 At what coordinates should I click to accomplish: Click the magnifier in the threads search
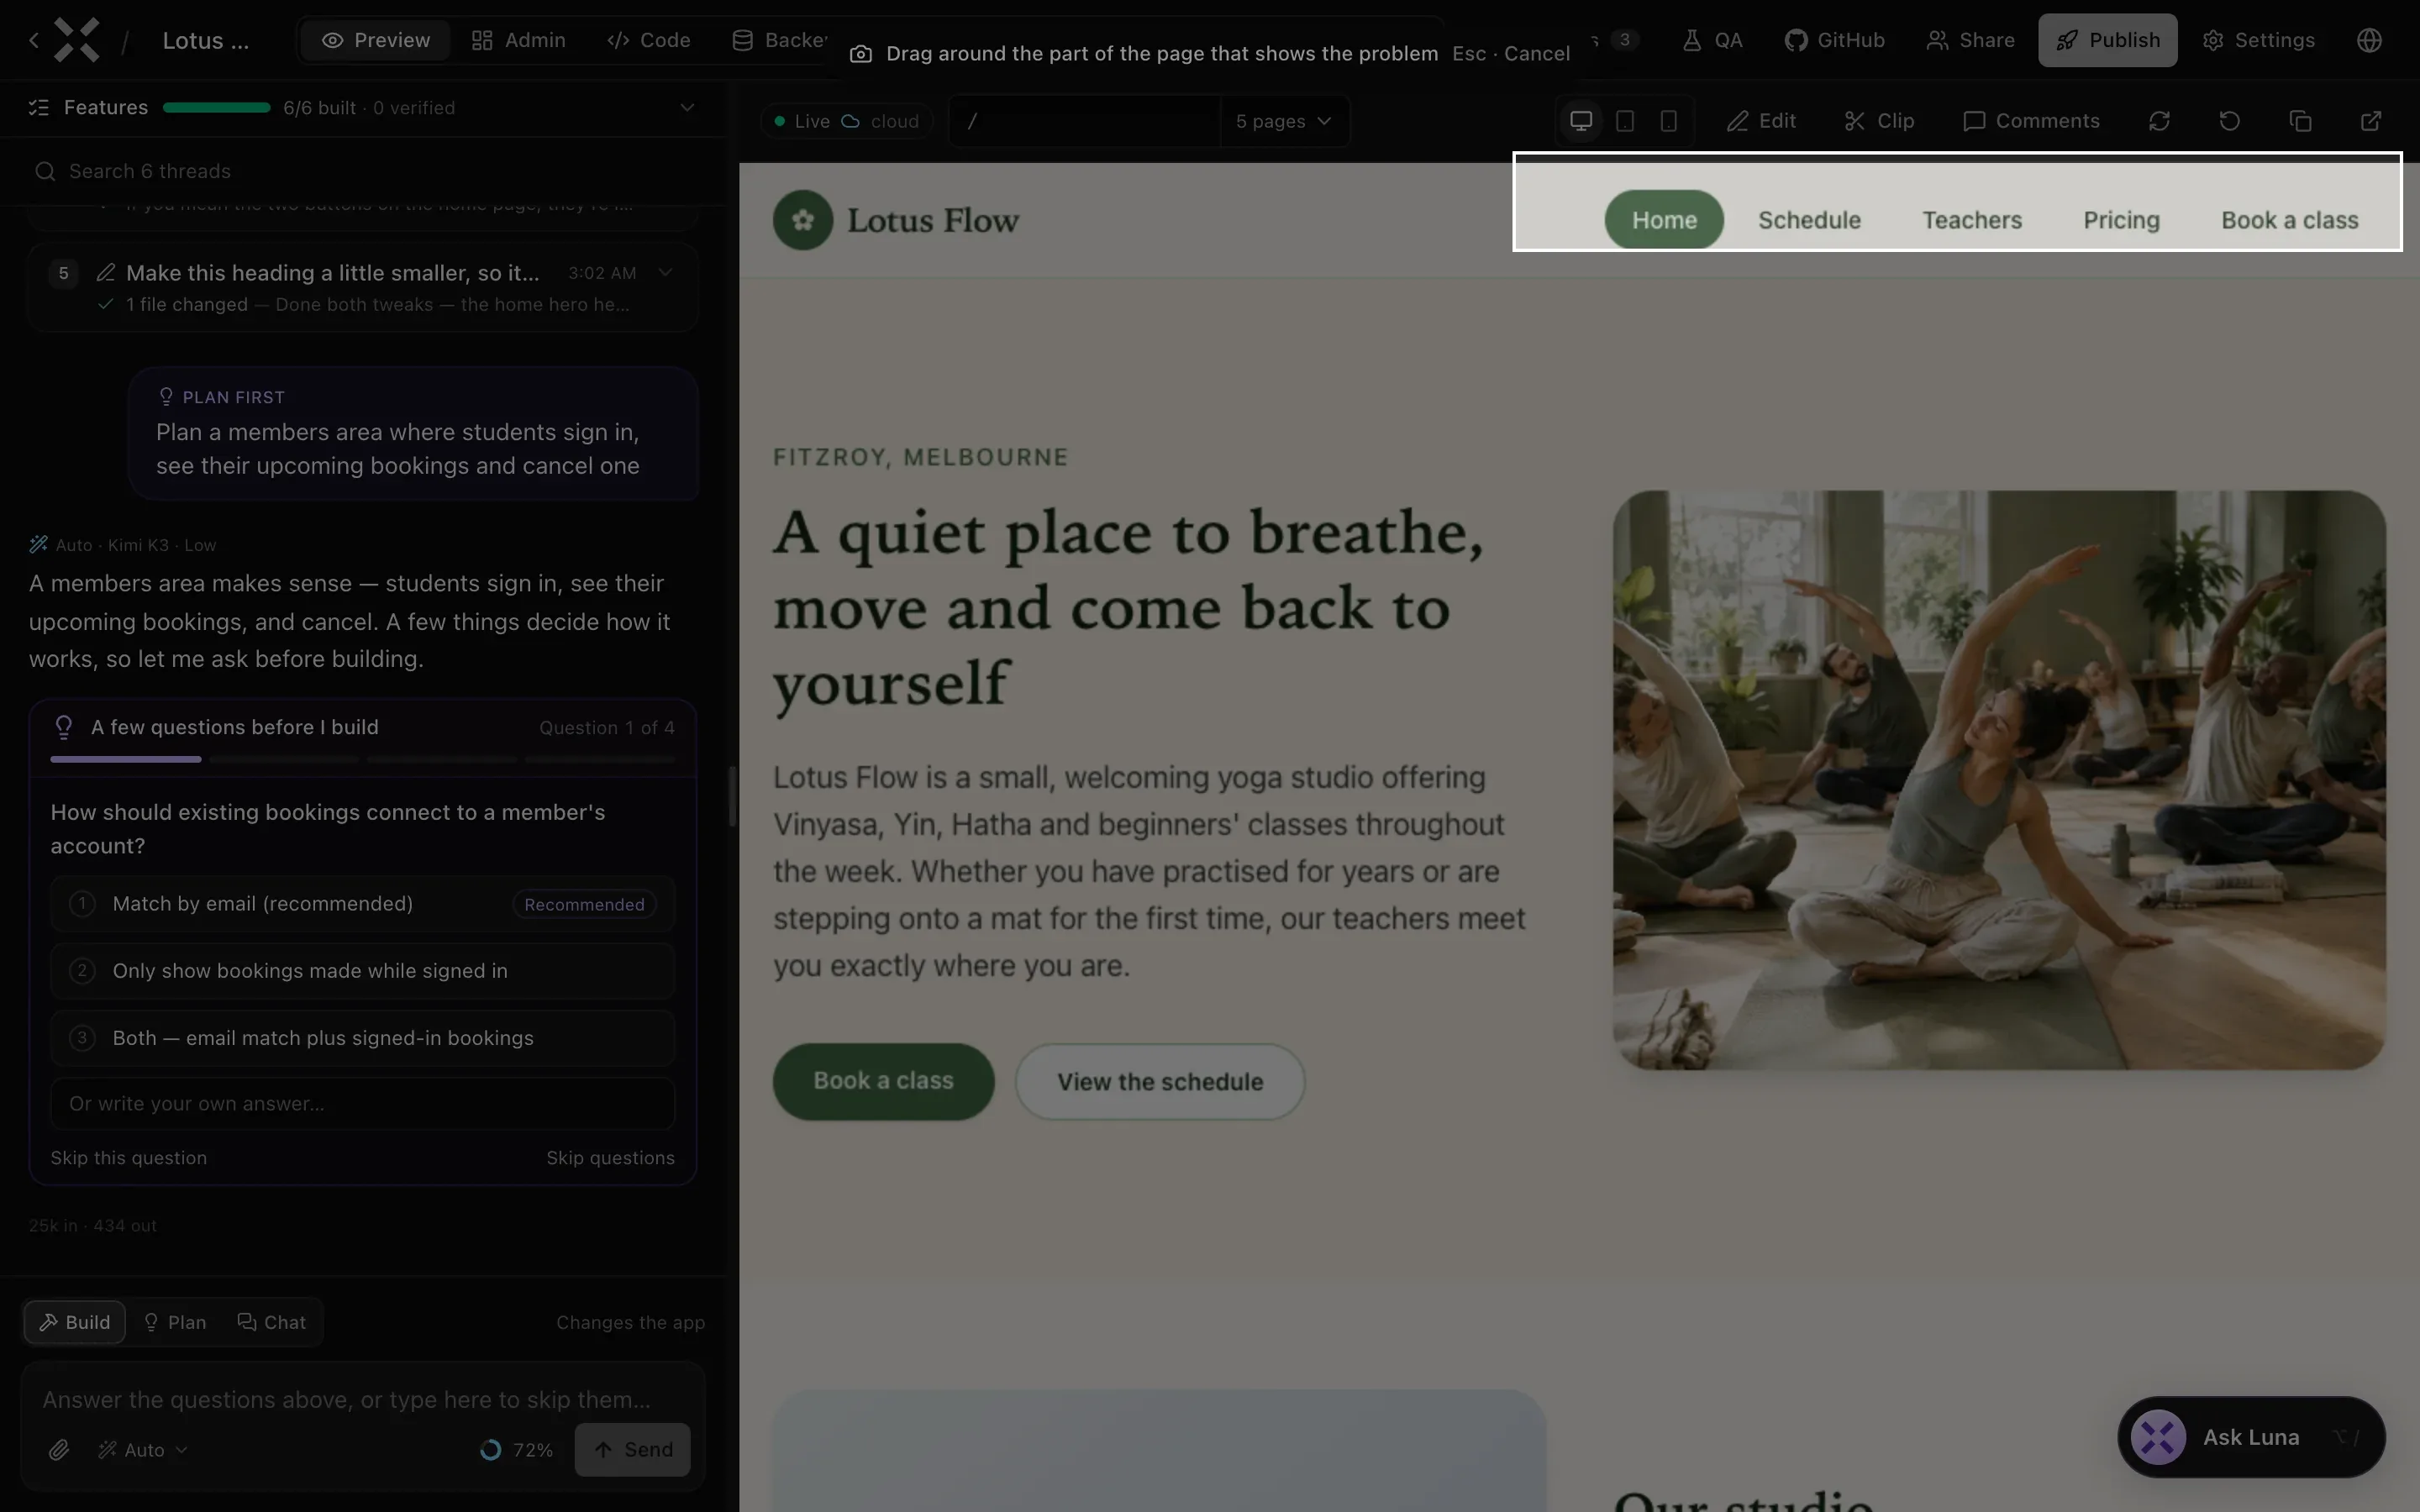point(45,171)
